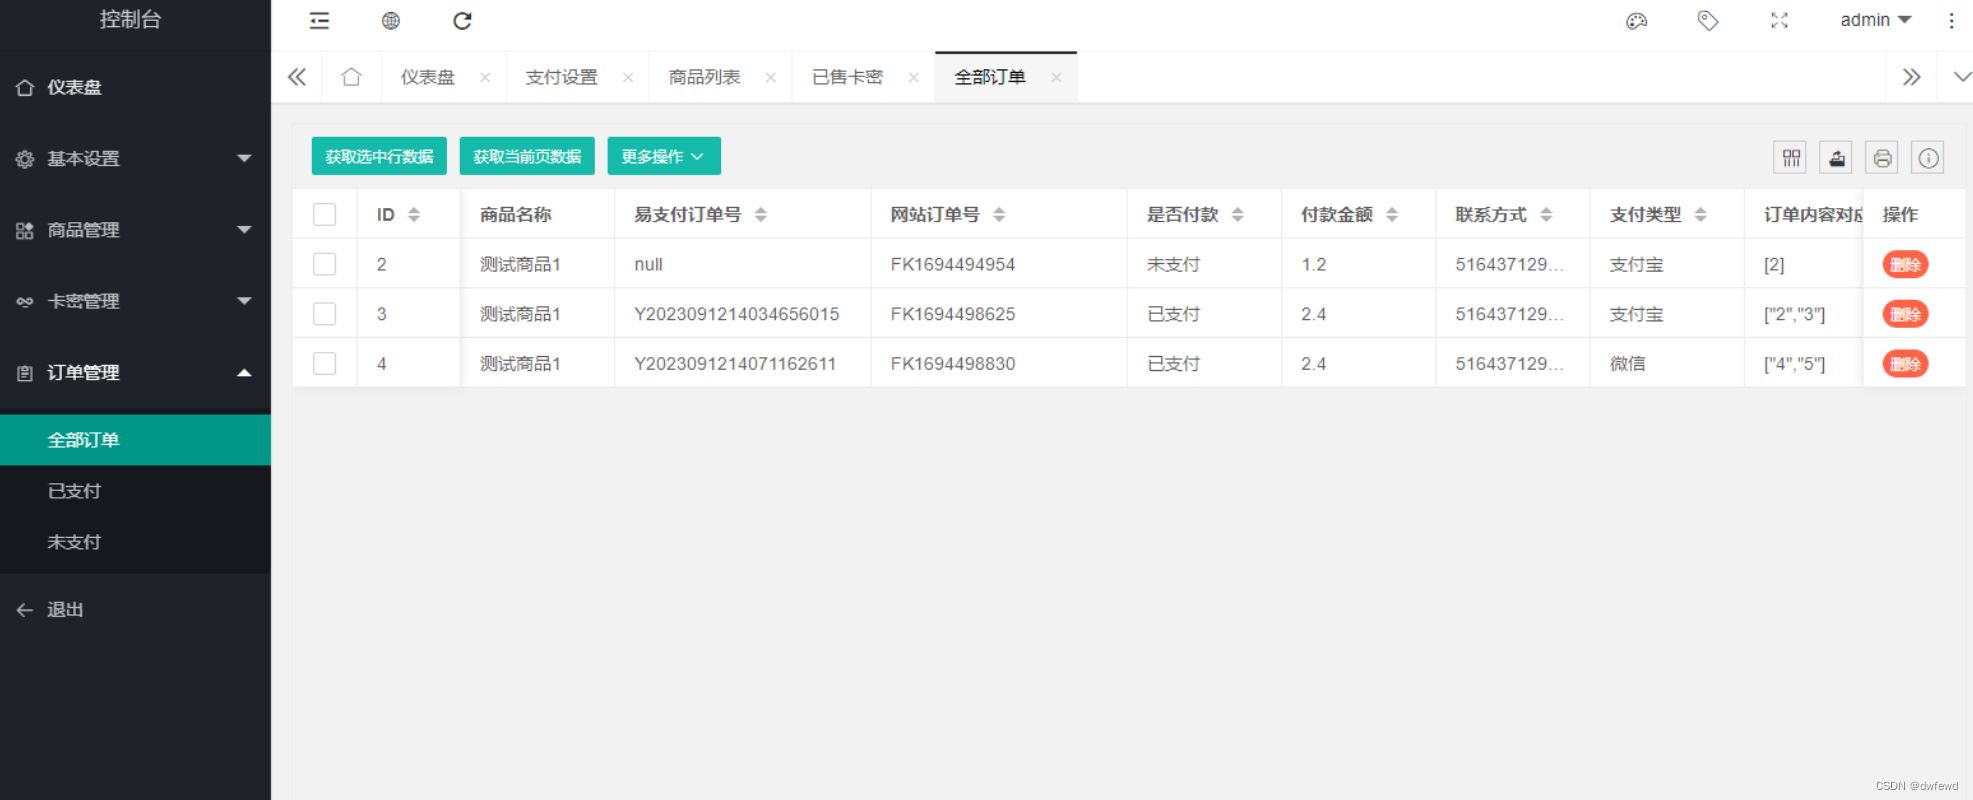
Task: Close the 已售卡密 tab
Action: [914, 78]
